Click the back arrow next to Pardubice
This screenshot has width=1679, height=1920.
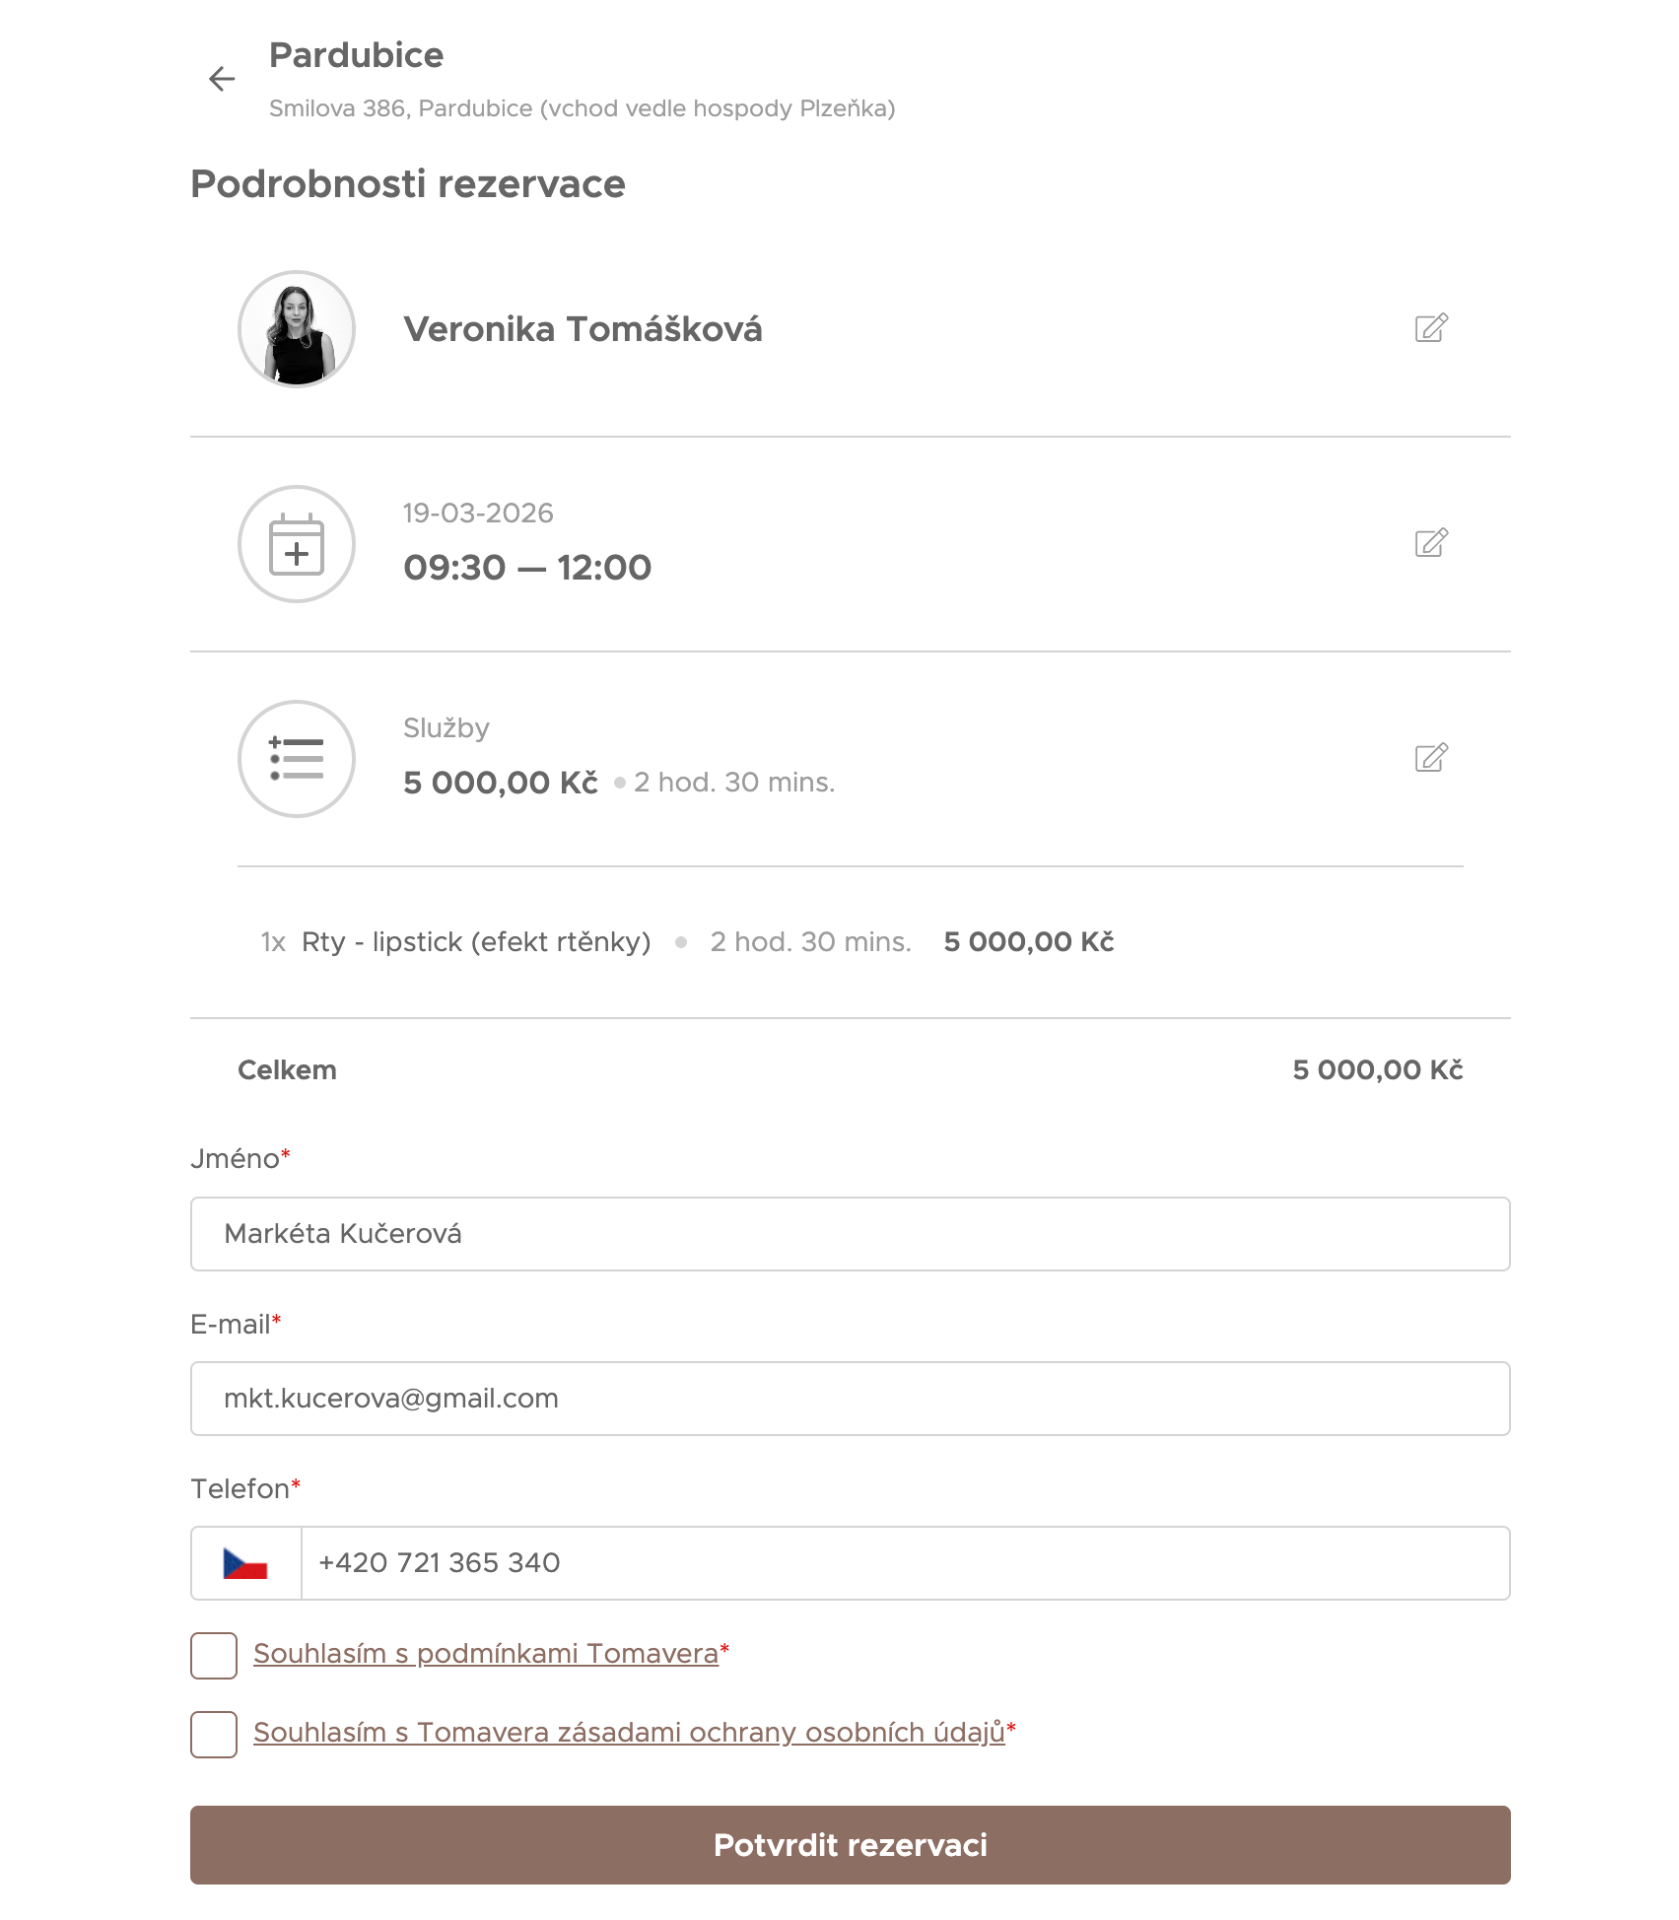pos(221,79)
